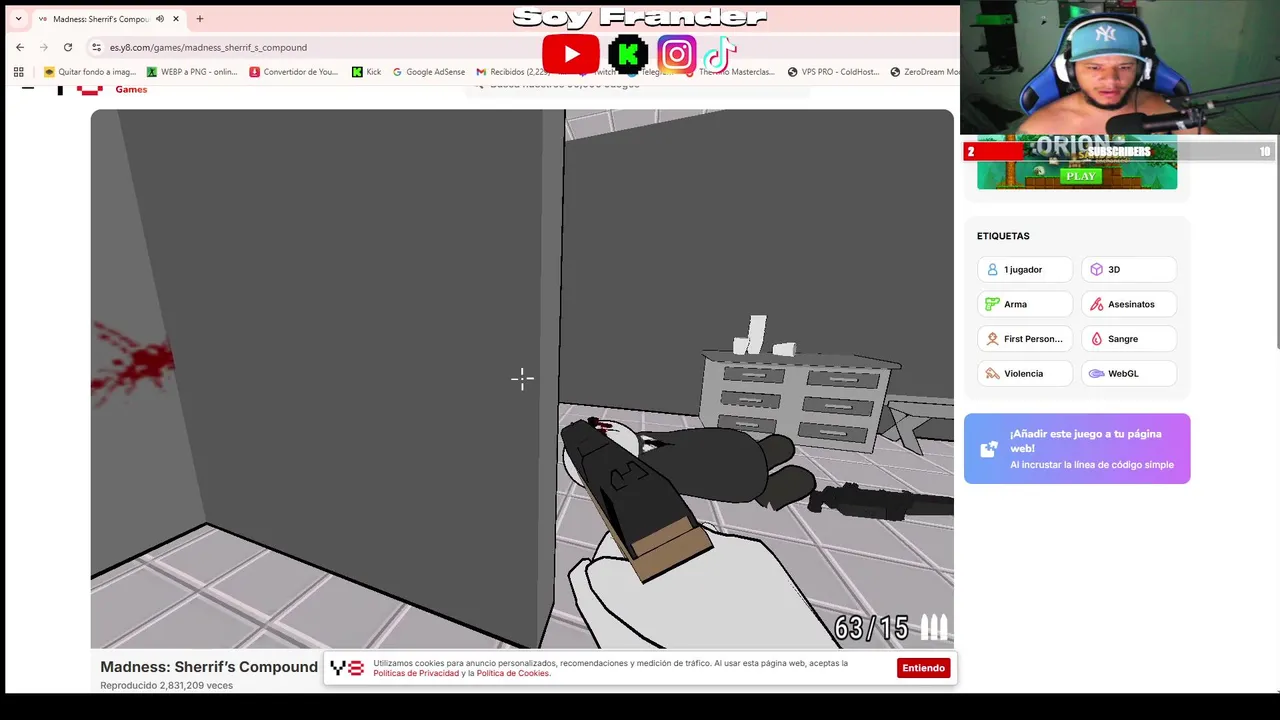
Task: Click the WebGL tag icon
Action: pos(1096,374)
